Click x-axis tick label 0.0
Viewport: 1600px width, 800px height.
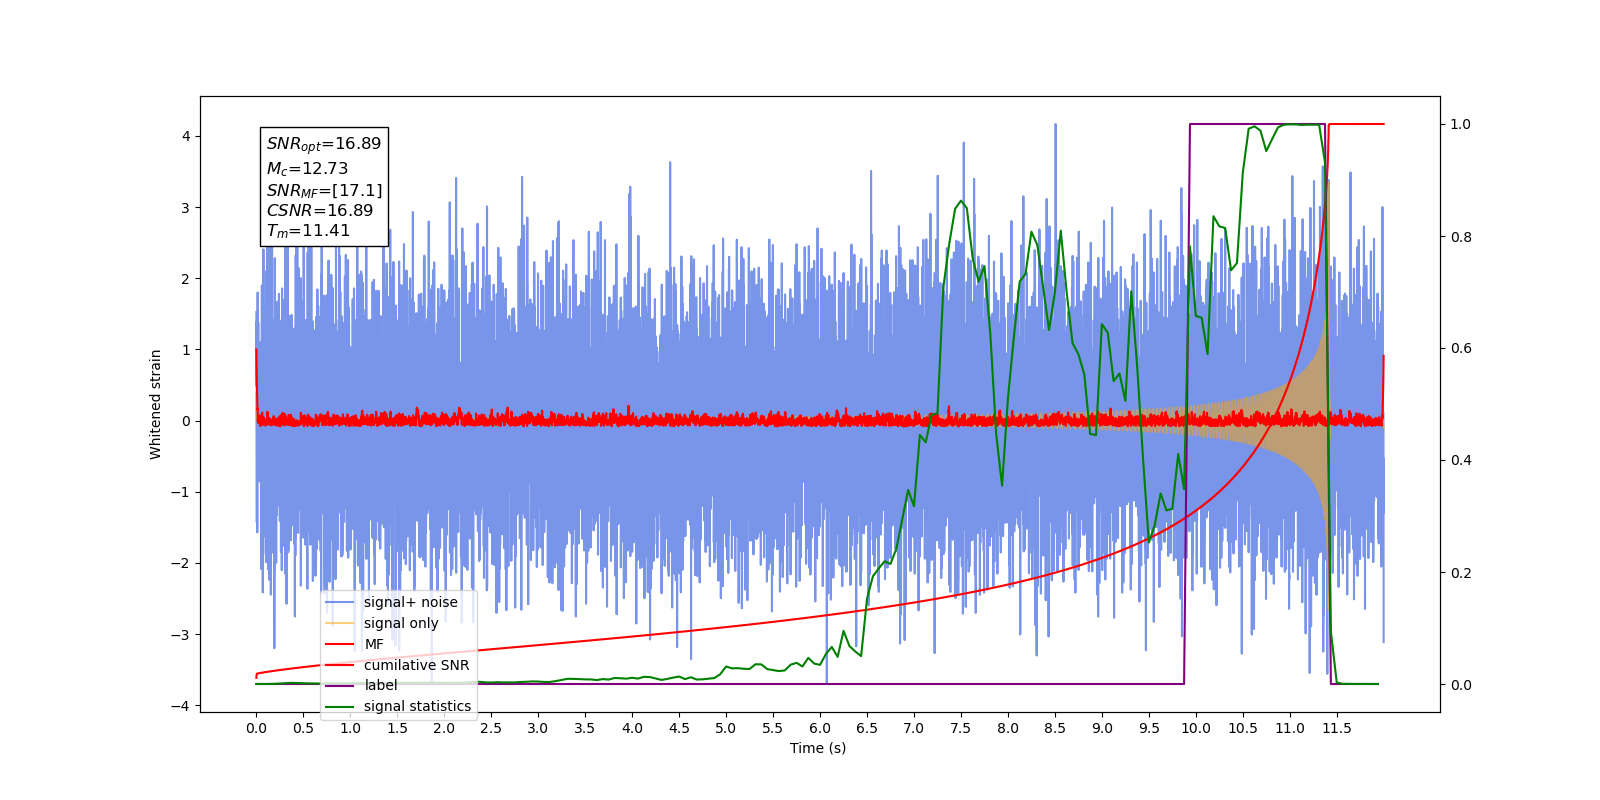pyautogui.click(x=256, y=728)
